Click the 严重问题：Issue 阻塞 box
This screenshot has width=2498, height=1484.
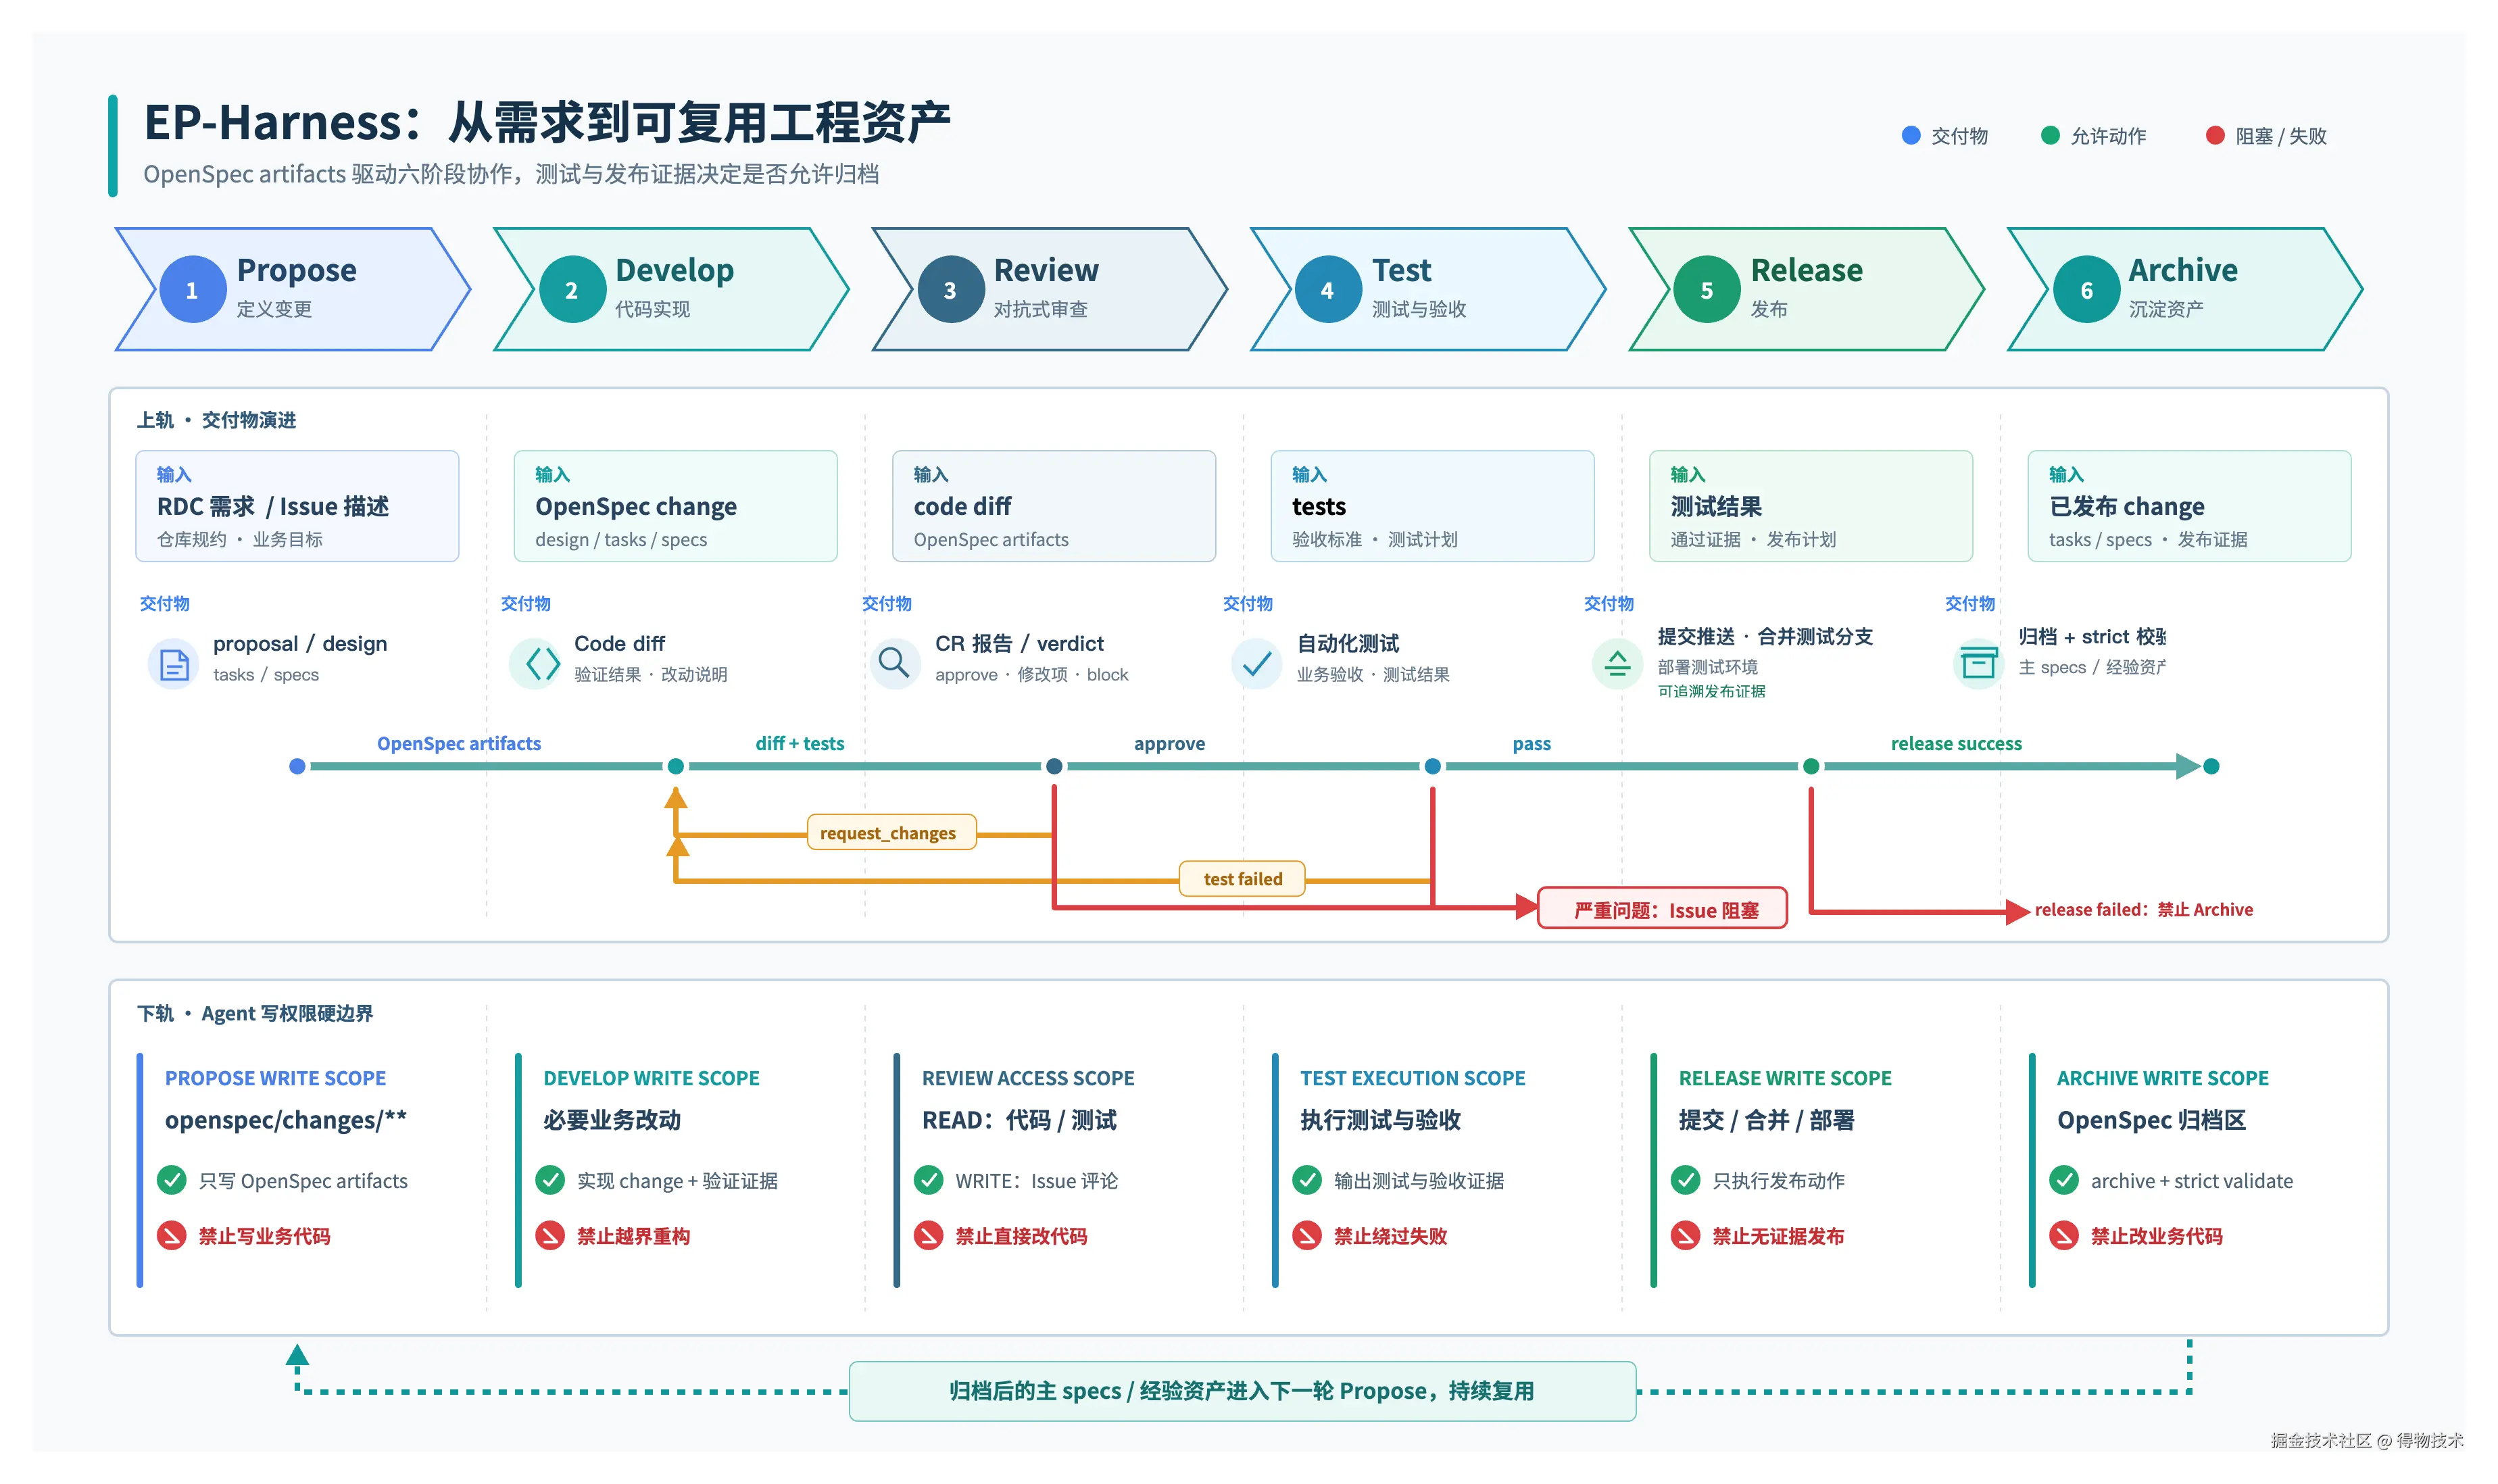pyautogui.click(x=1663, y=909)
